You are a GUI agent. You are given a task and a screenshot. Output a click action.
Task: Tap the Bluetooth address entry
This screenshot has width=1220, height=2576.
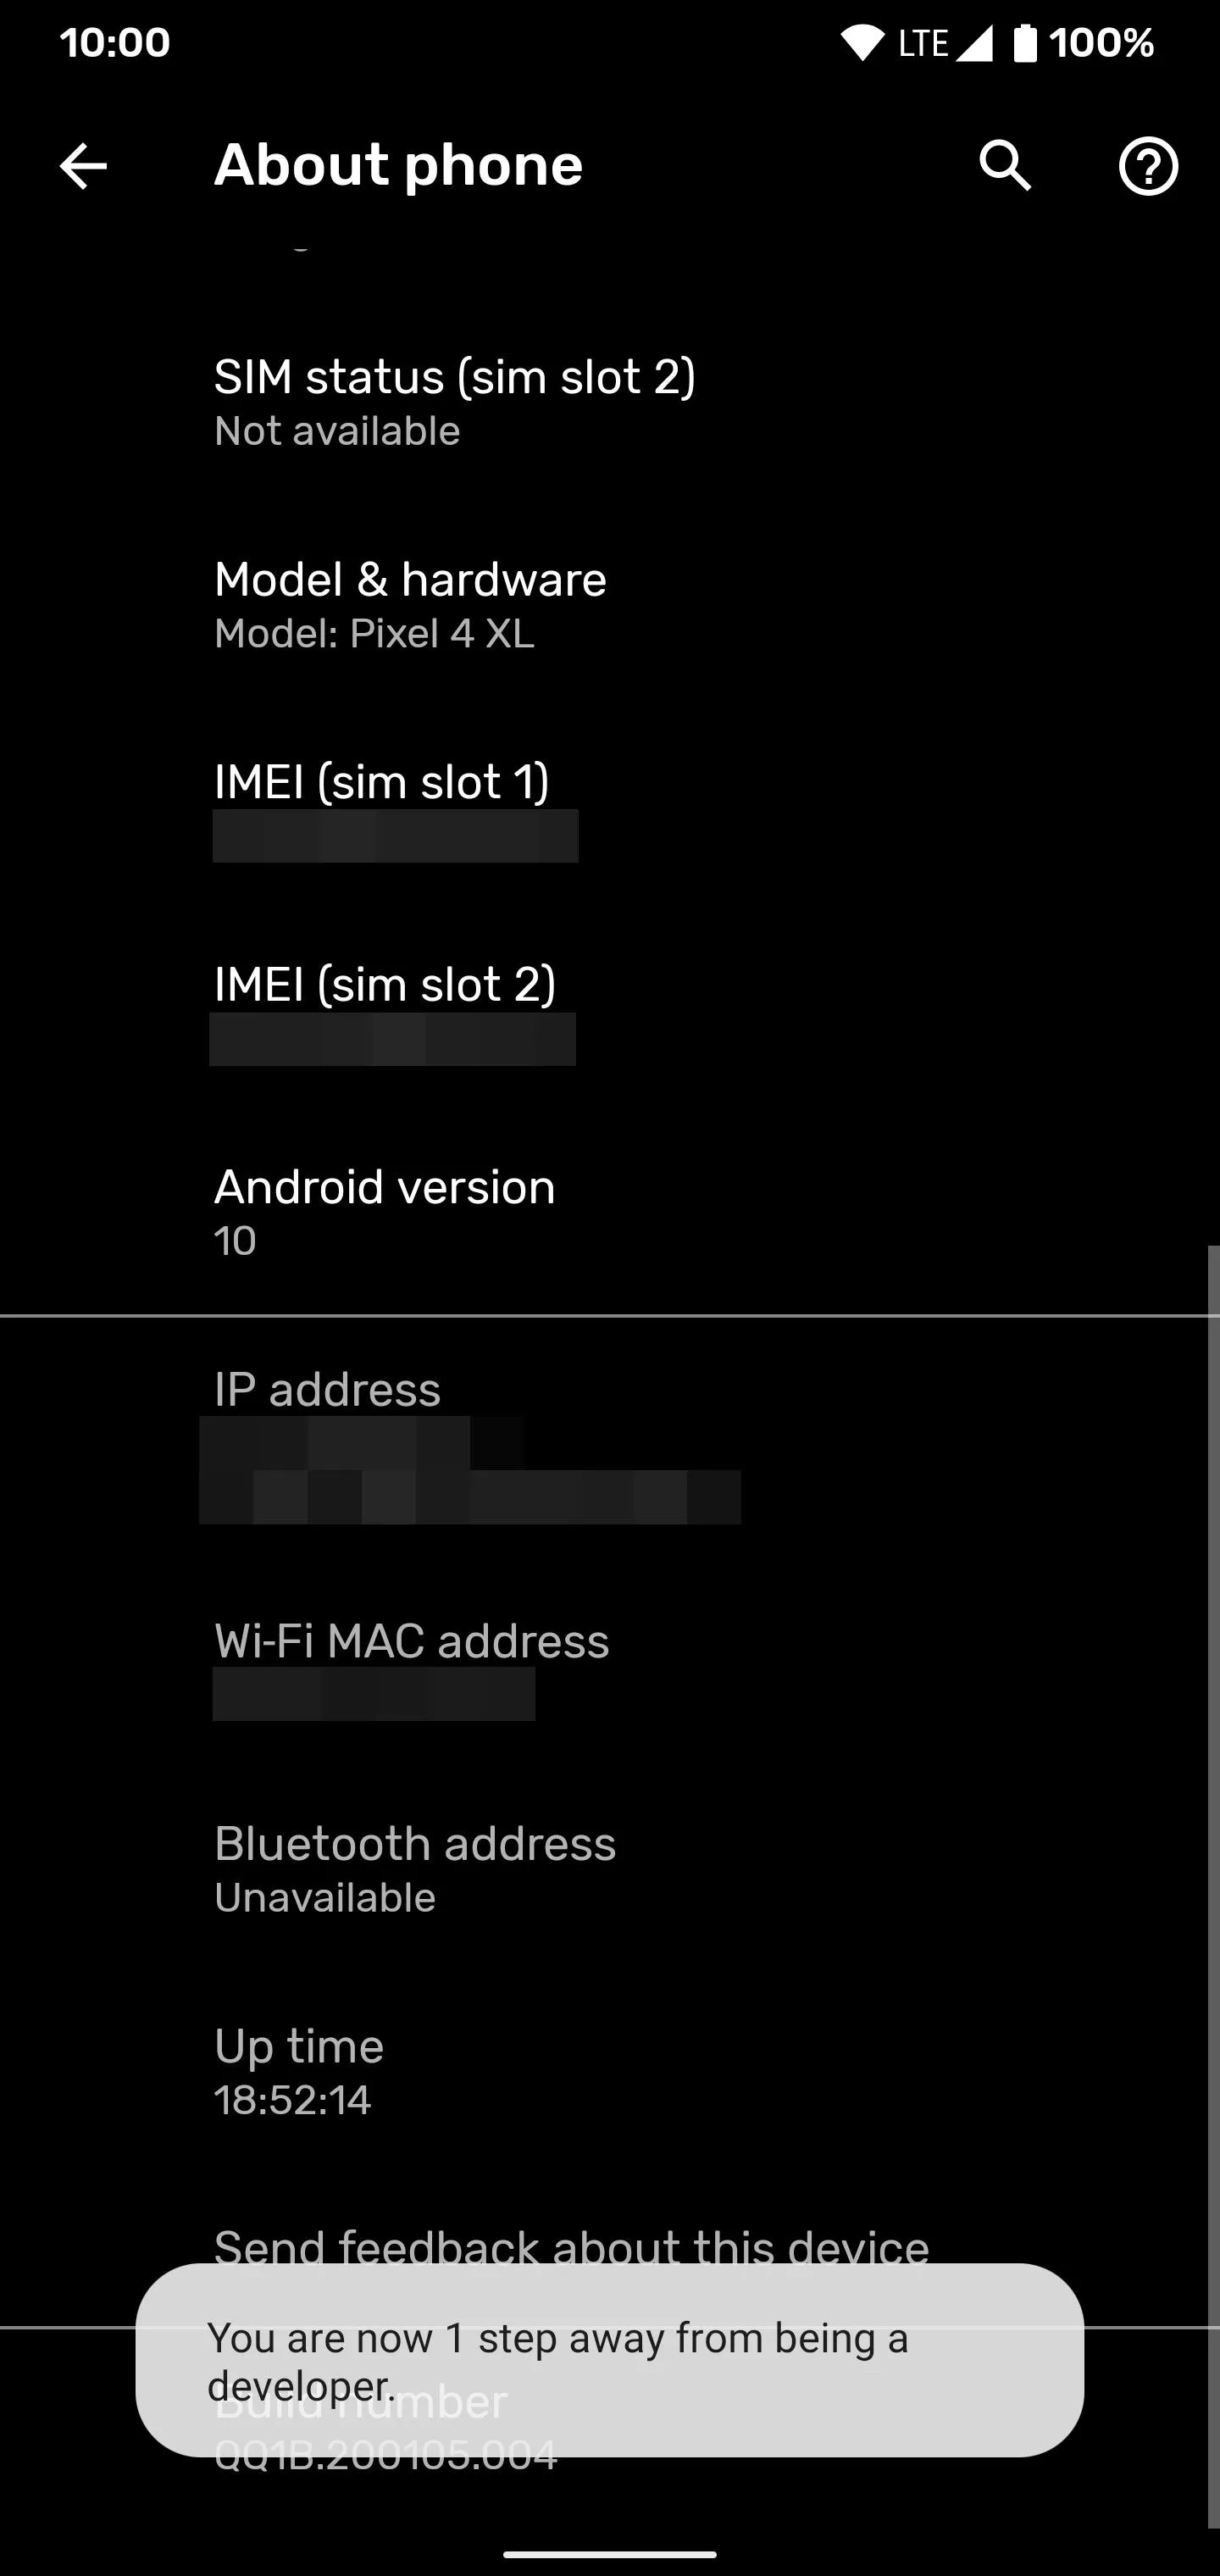(x=610, y=1869)
